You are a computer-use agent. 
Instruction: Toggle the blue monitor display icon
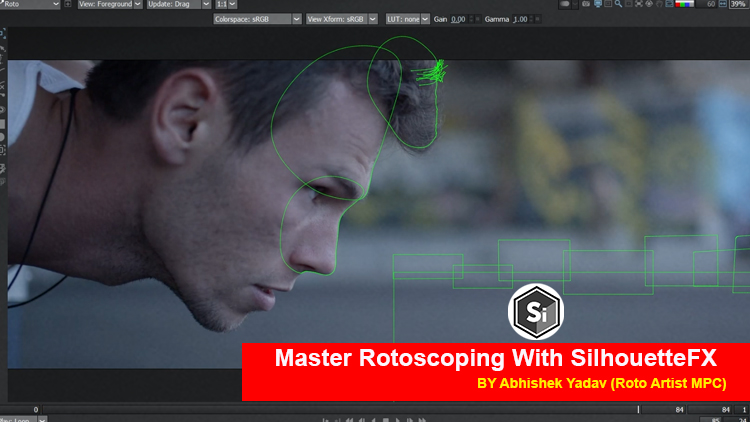[x=598, y=4]
